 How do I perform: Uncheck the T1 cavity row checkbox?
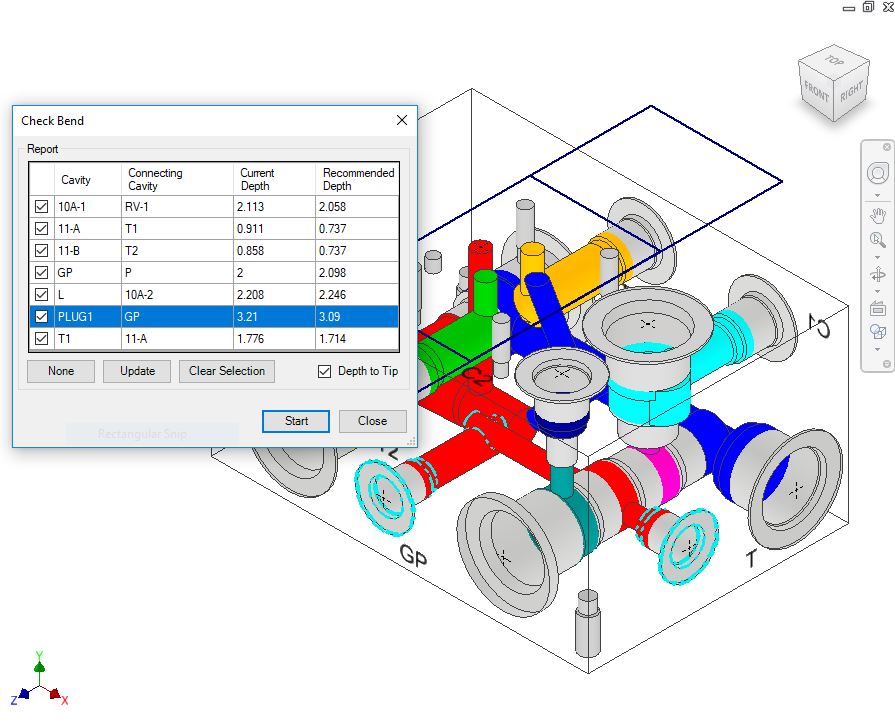click(x=41, y=339)
